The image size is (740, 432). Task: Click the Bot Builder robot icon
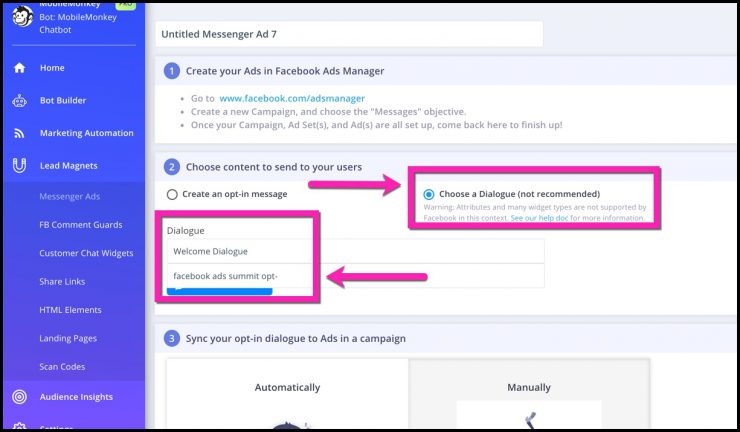click(19, 101)
